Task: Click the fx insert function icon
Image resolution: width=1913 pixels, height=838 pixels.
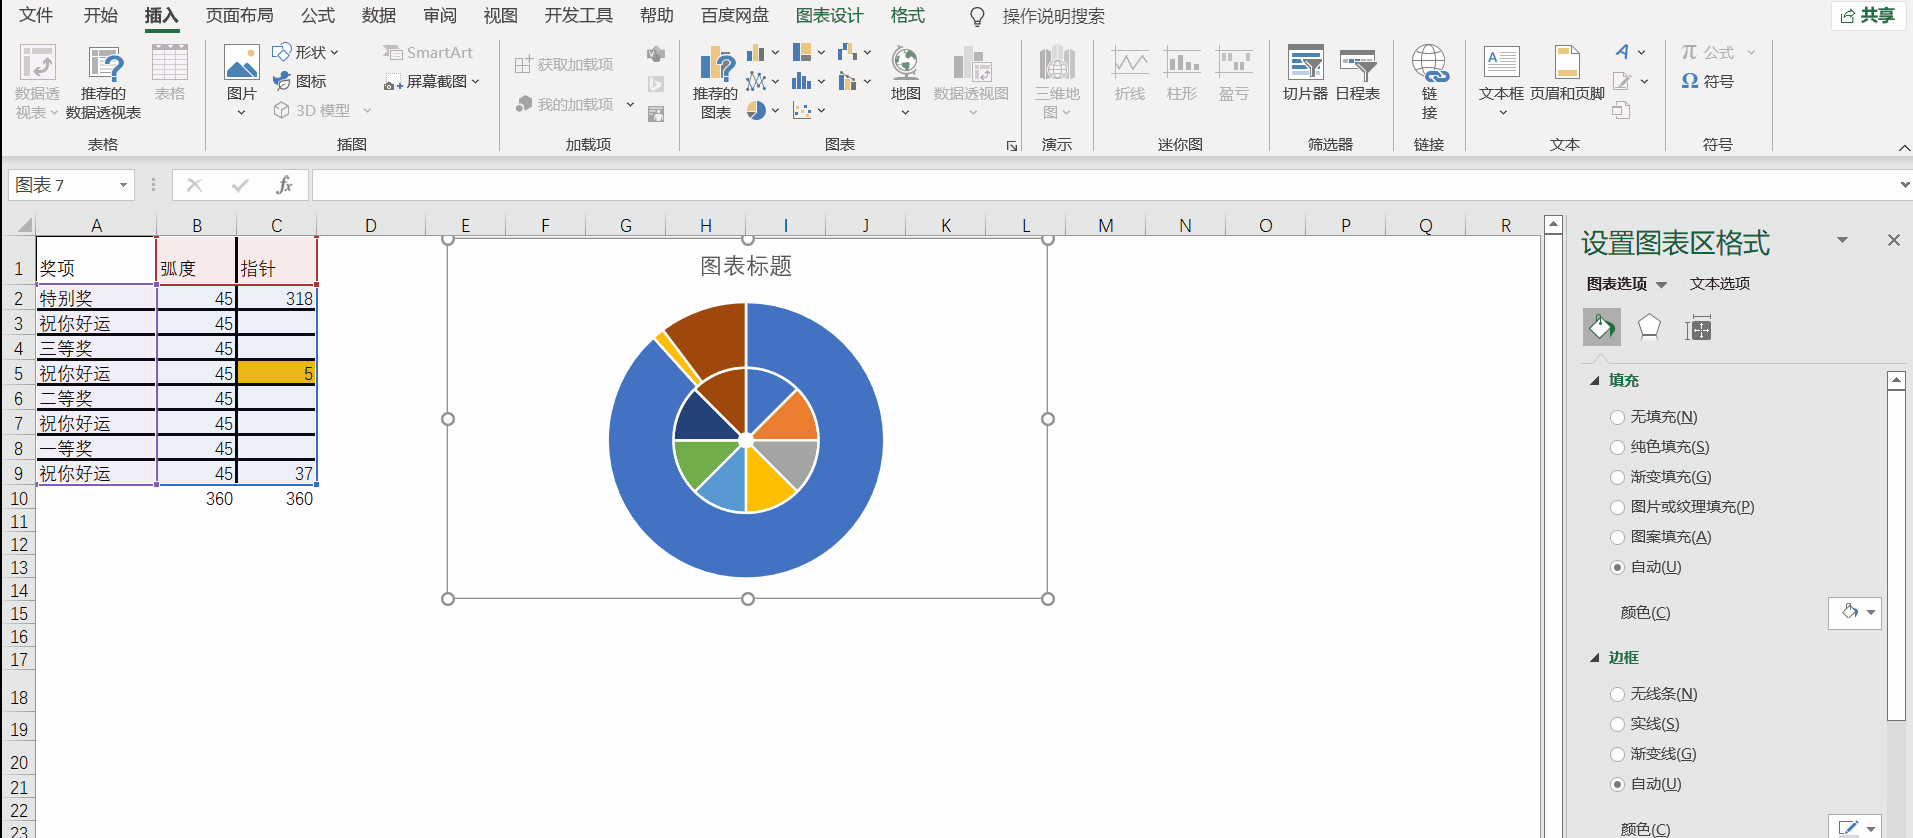Action: click(284, 185)
